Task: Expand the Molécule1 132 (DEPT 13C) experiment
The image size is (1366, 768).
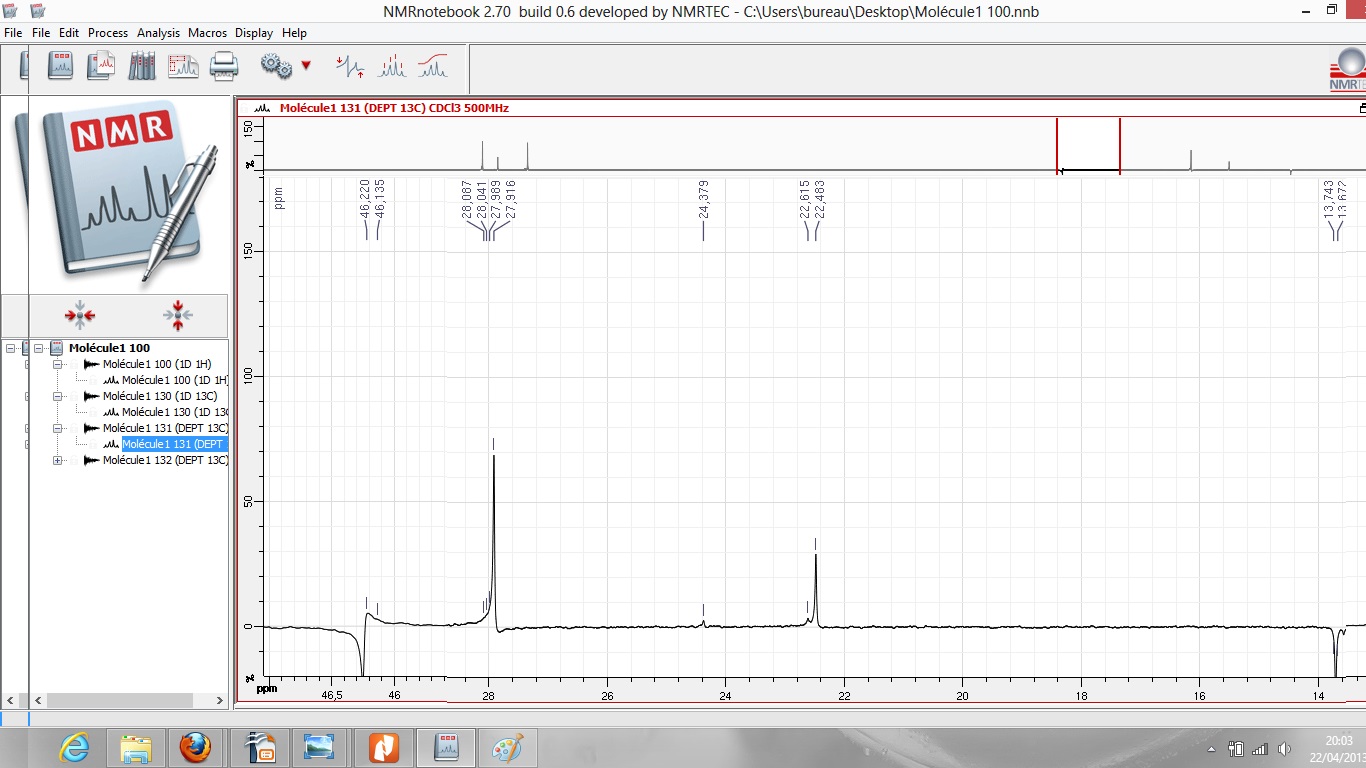Action: click(x=58, y=460)
